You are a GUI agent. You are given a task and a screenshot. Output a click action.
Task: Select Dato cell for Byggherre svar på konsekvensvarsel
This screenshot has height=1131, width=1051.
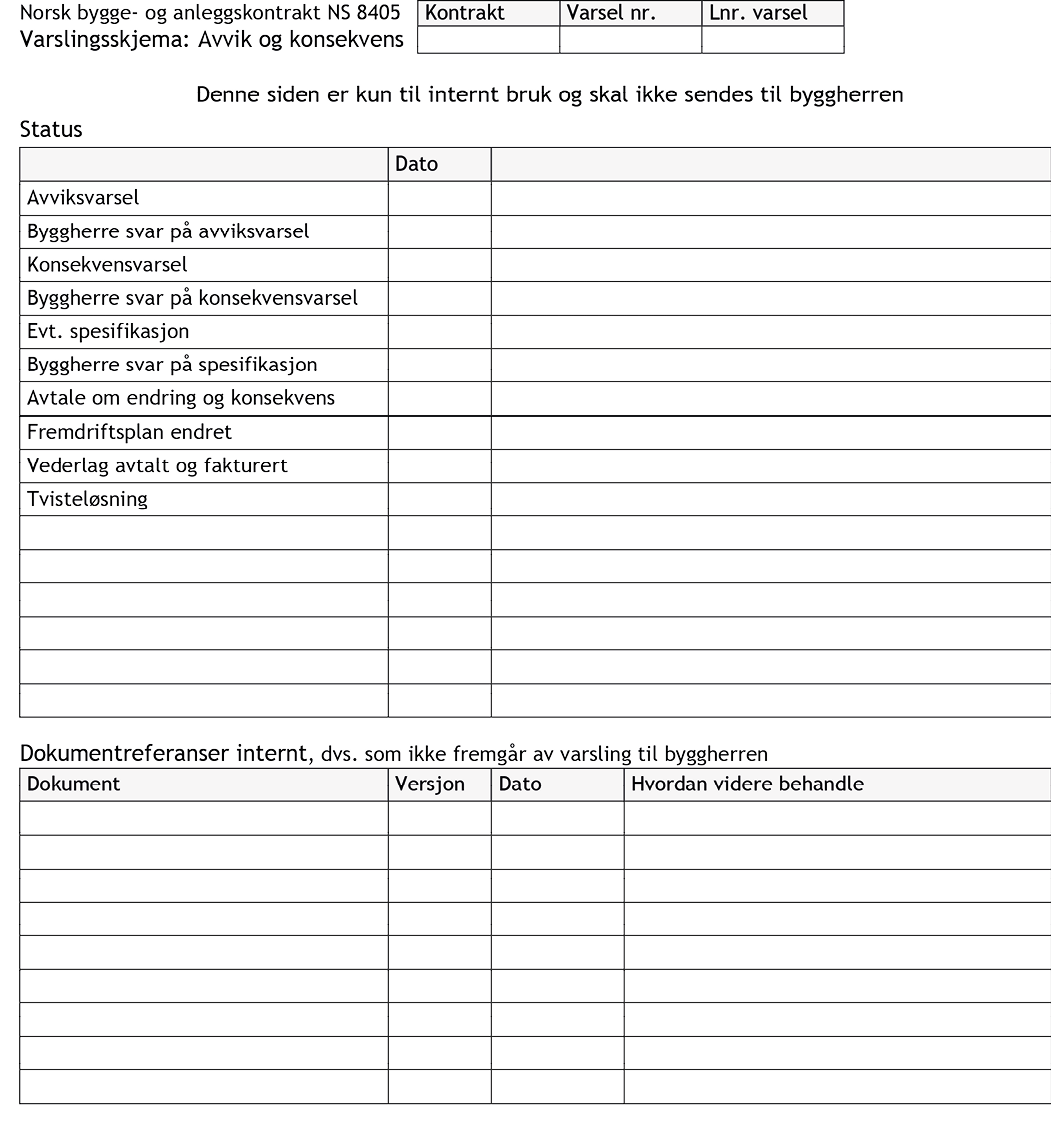click(x=439, y=298)
